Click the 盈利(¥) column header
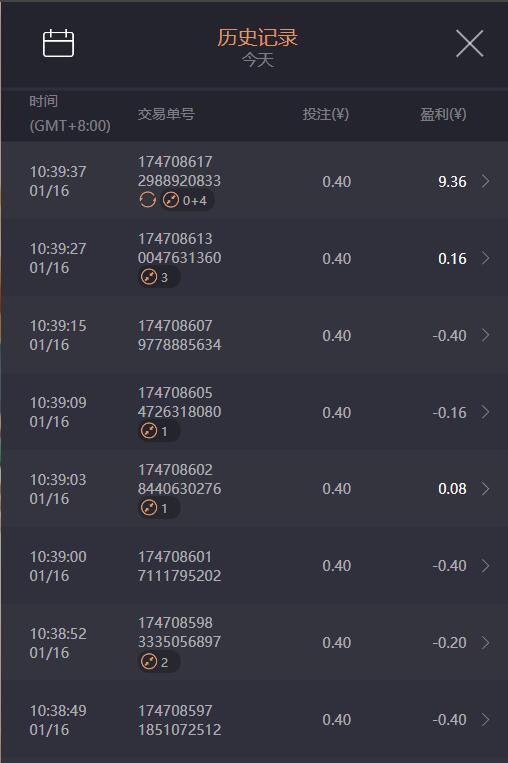This screenshot has height=763, width=508. tap(443, 114)
